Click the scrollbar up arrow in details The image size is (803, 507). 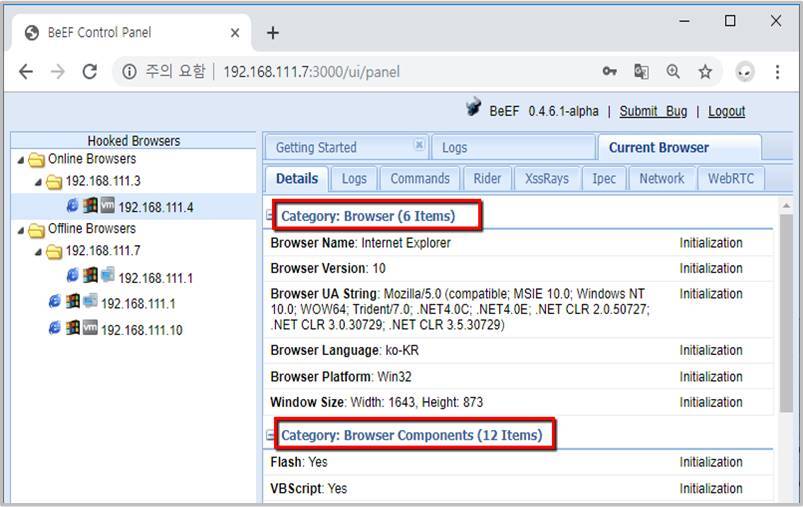coord(786,206)
